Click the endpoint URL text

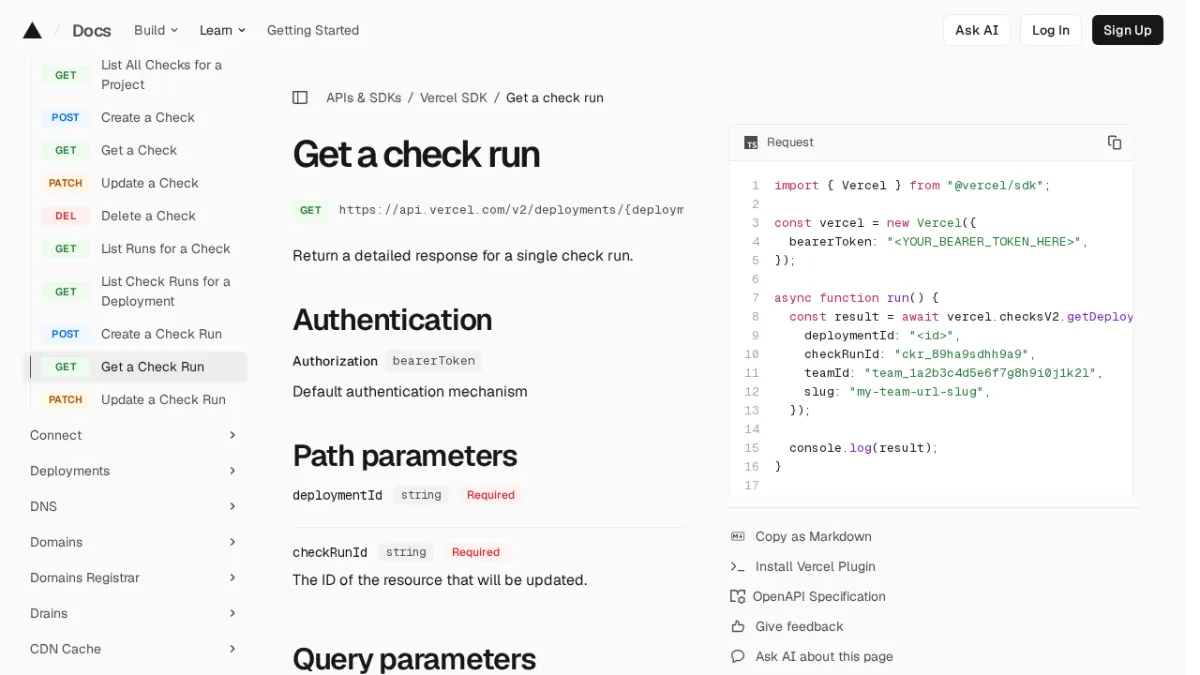[x=511, y=210]
